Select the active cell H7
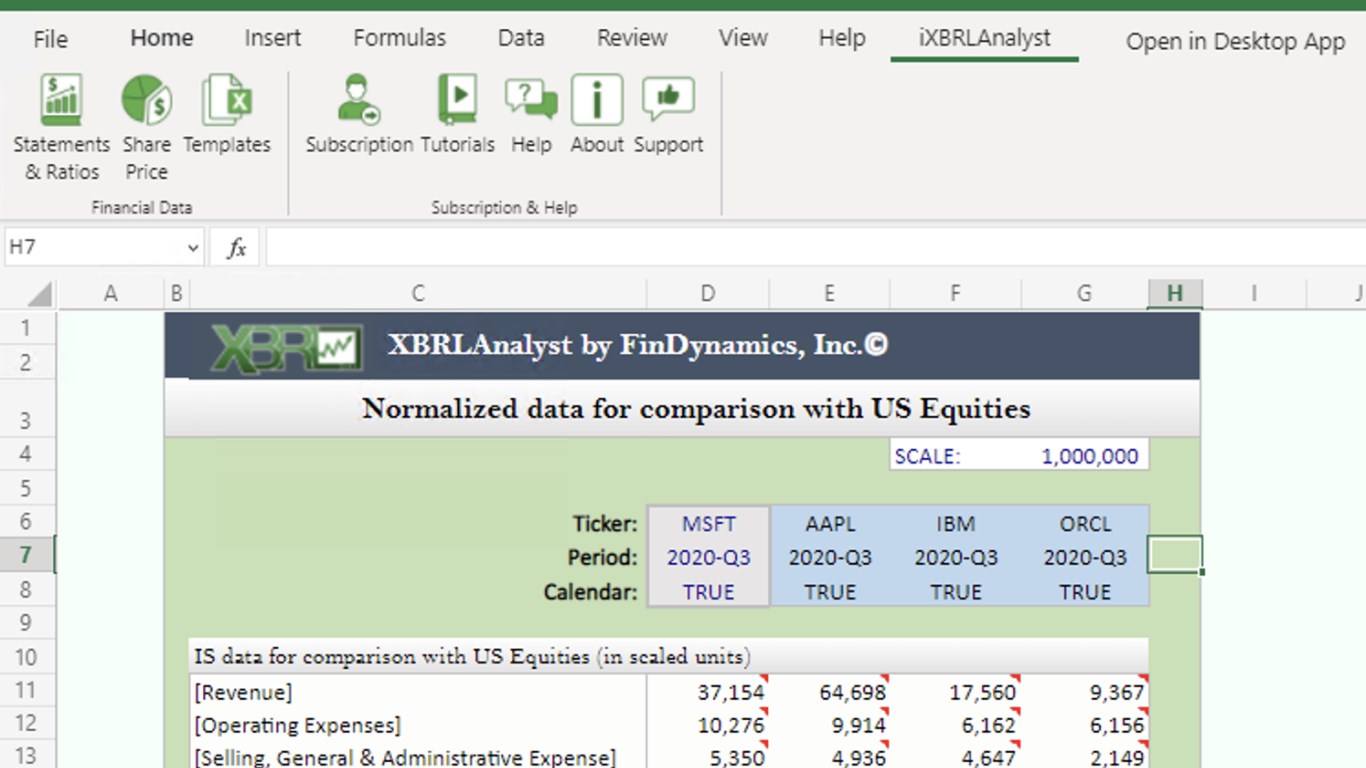The height and width of the screenshot is (768, 1366). tap(1175, 555)
